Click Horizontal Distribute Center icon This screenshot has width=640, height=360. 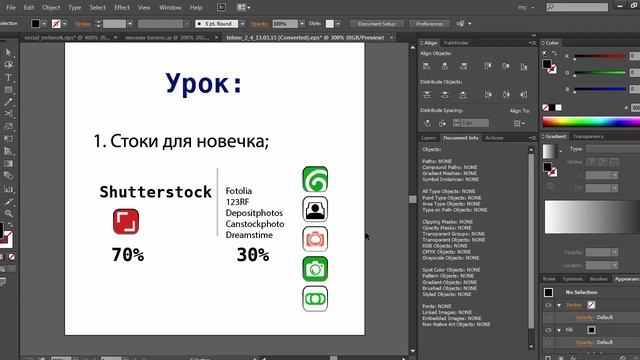(x=506, y=95)
